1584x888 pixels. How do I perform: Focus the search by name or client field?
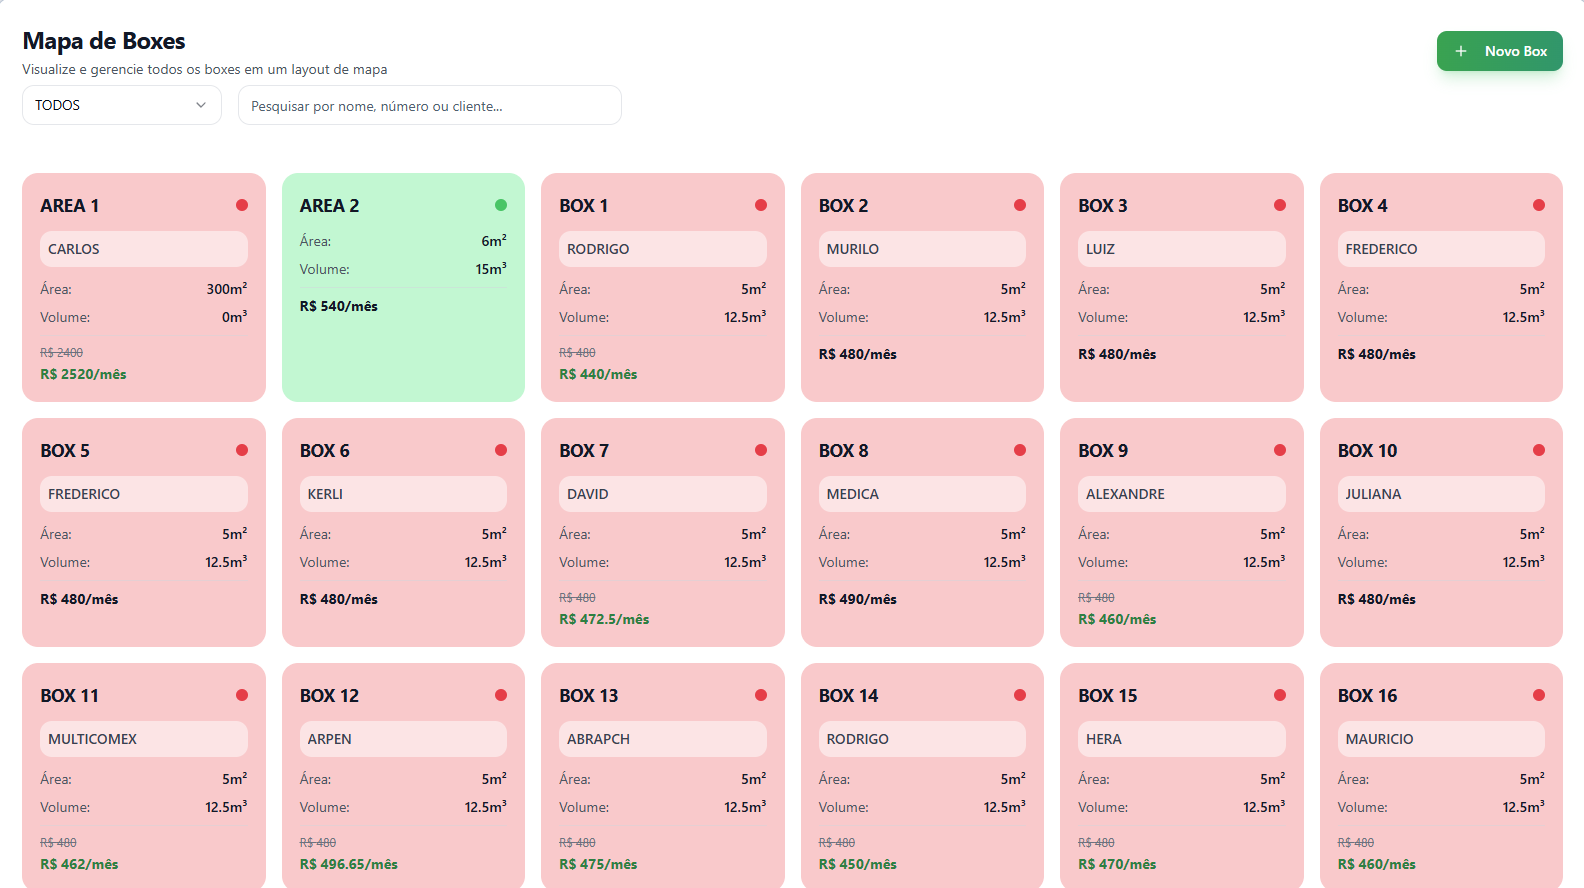pos(429,105)
